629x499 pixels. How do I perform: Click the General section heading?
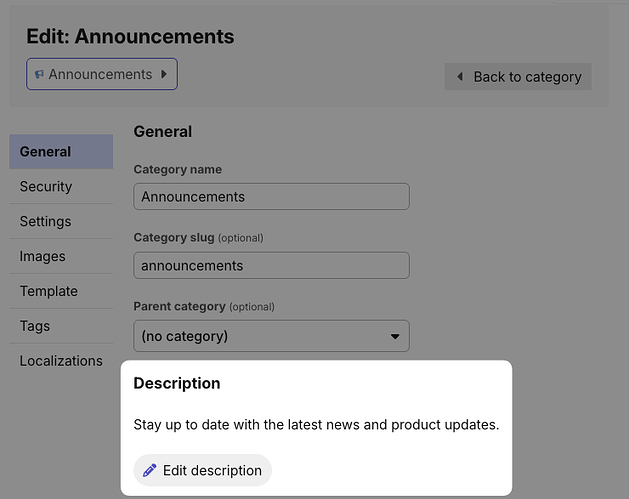pyautogui.click(x=163, y=132)
